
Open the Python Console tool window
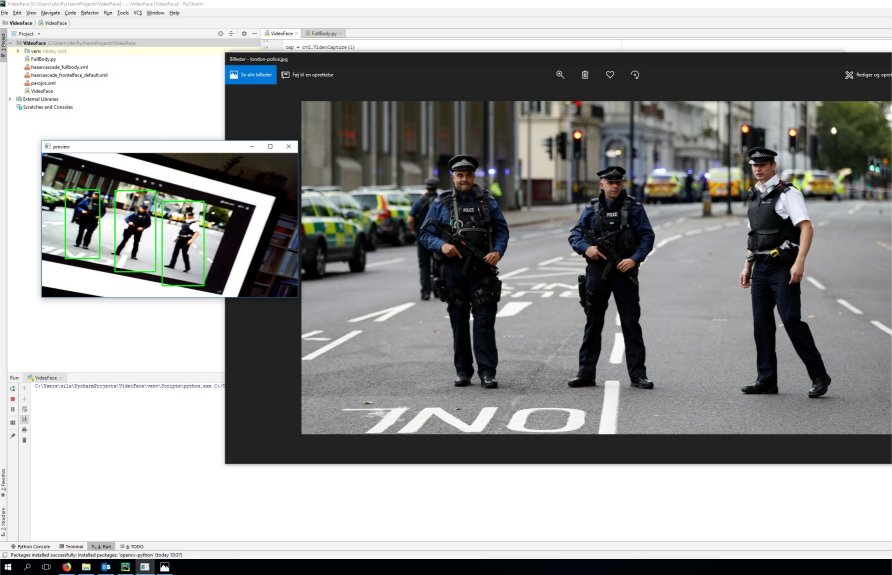(x=31, y=547)
